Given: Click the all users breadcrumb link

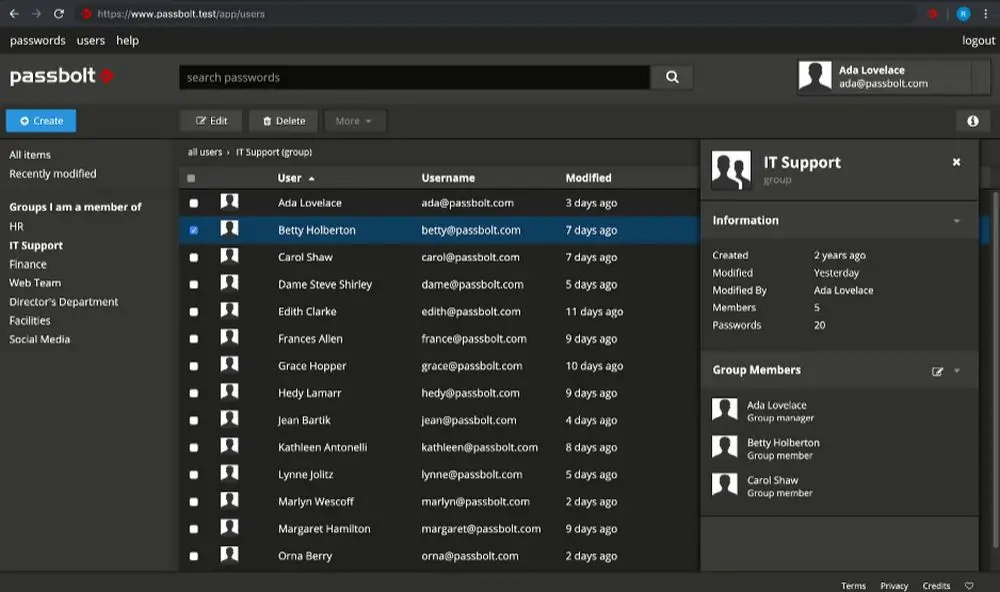Looking at the screenshot, I should point(205,152).
